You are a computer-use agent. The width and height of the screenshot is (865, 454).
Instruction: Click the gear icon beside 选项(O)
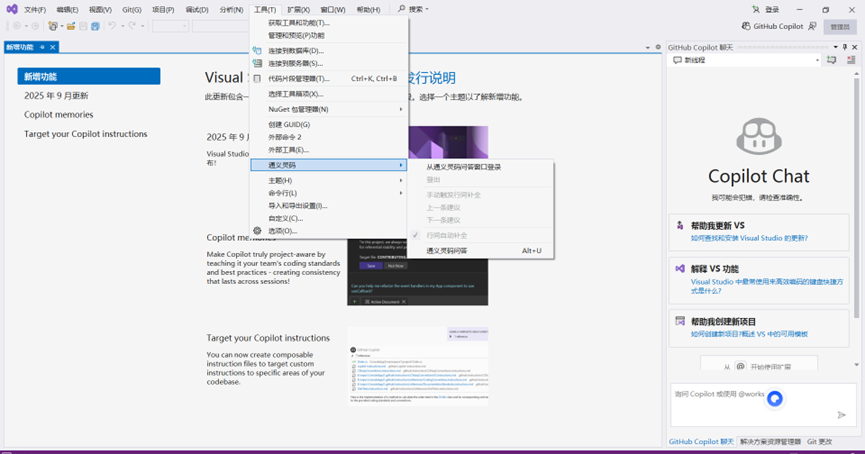(x=257, y=231)
